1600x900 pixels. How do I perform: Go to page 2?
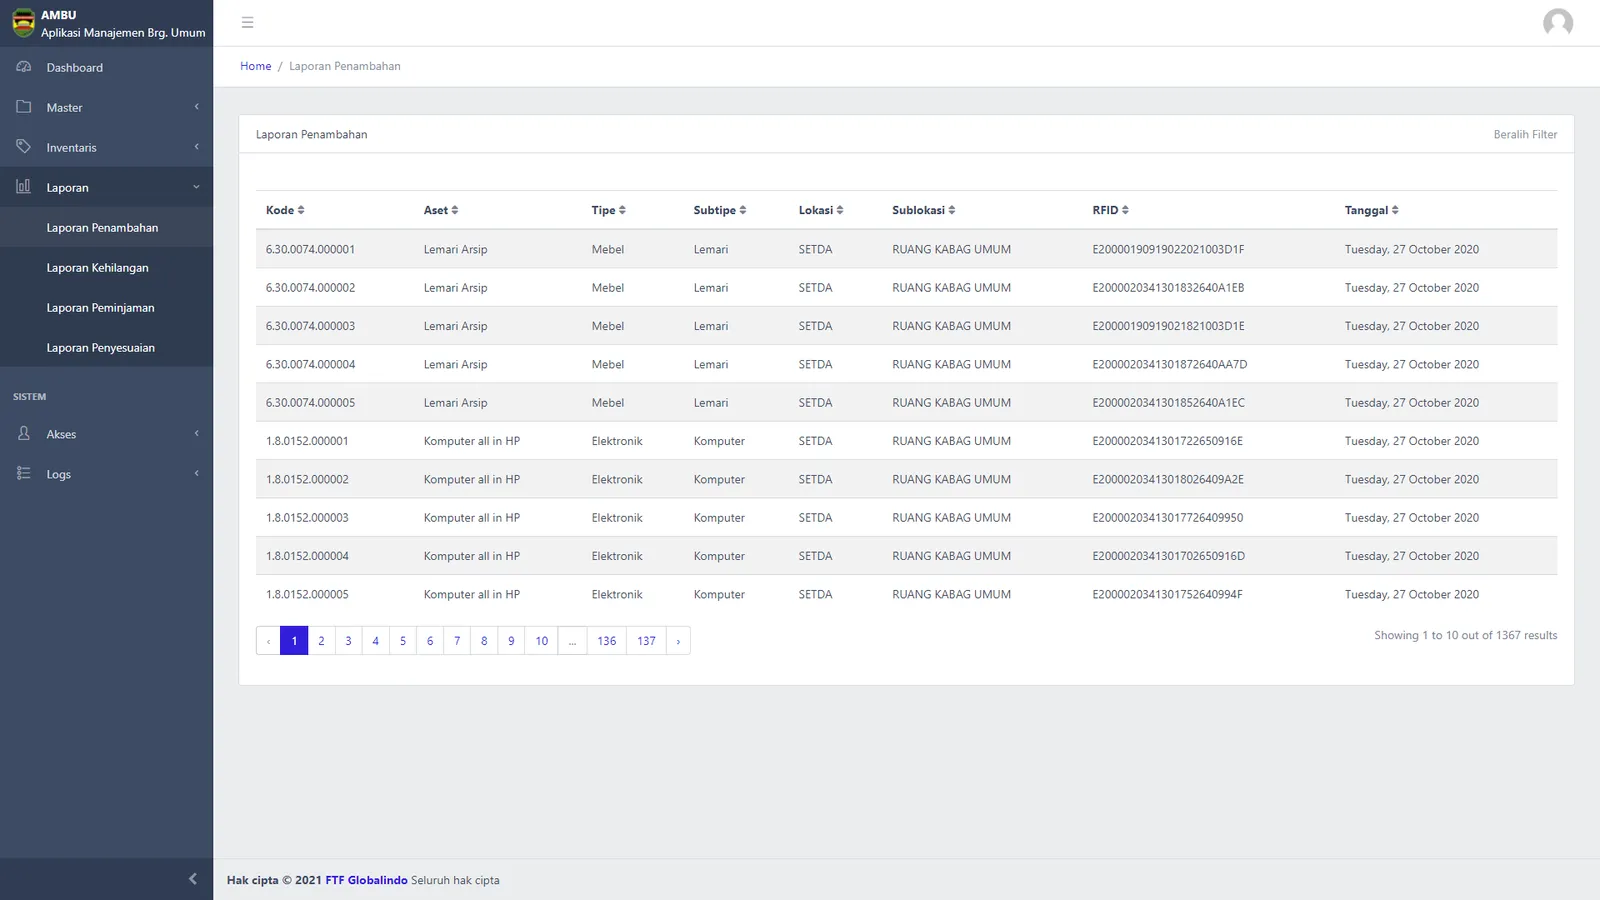click(x=321, y=641)
